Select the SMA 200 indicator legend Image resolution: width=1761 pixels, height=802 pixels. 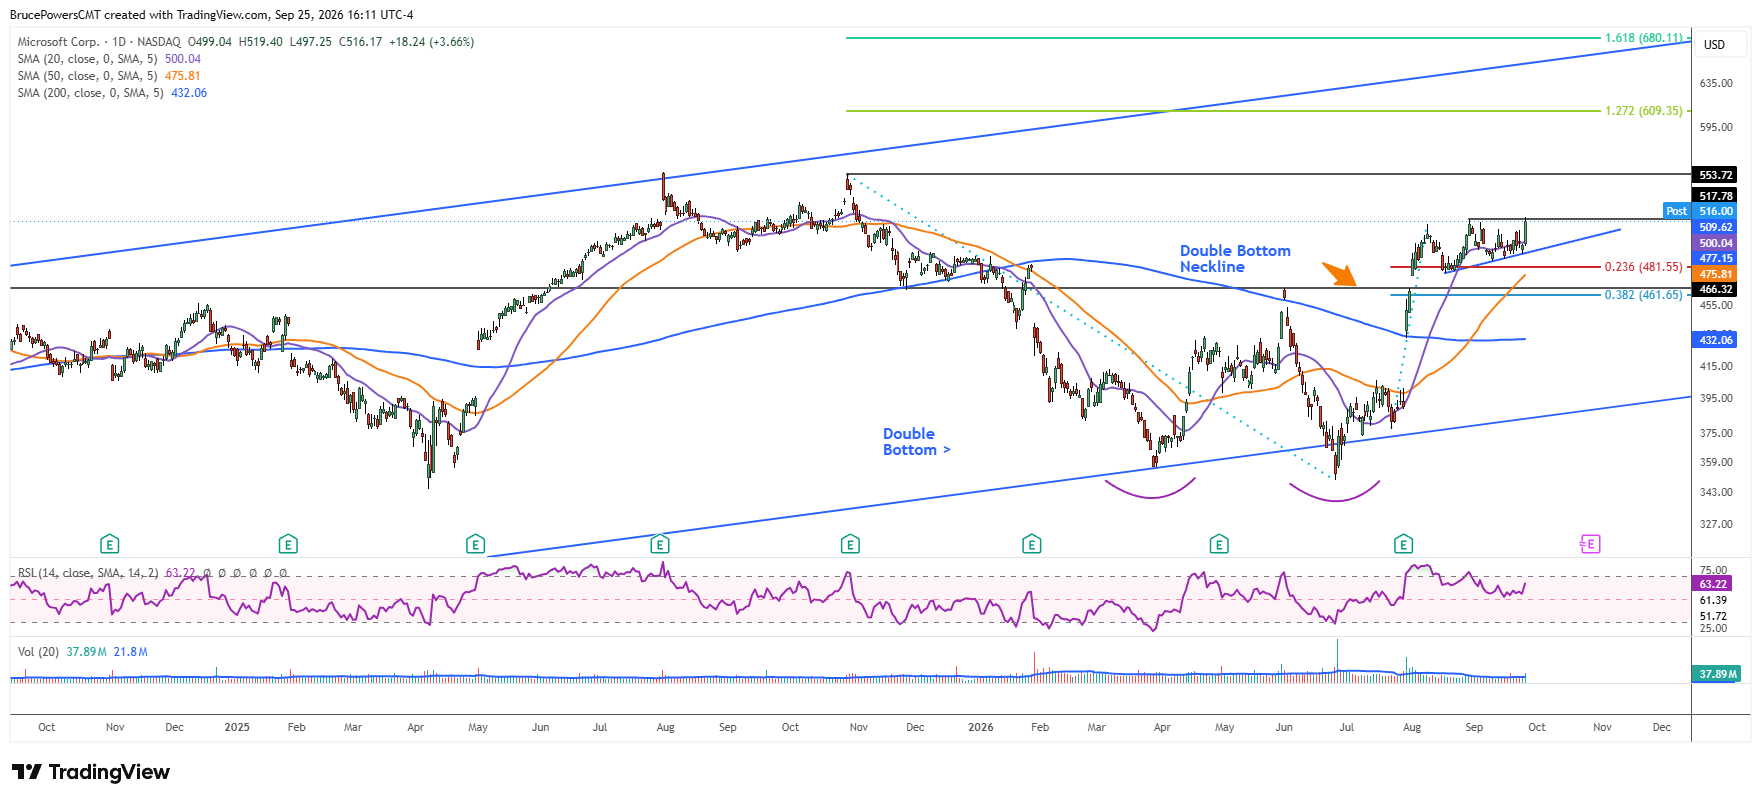[112, 93]
